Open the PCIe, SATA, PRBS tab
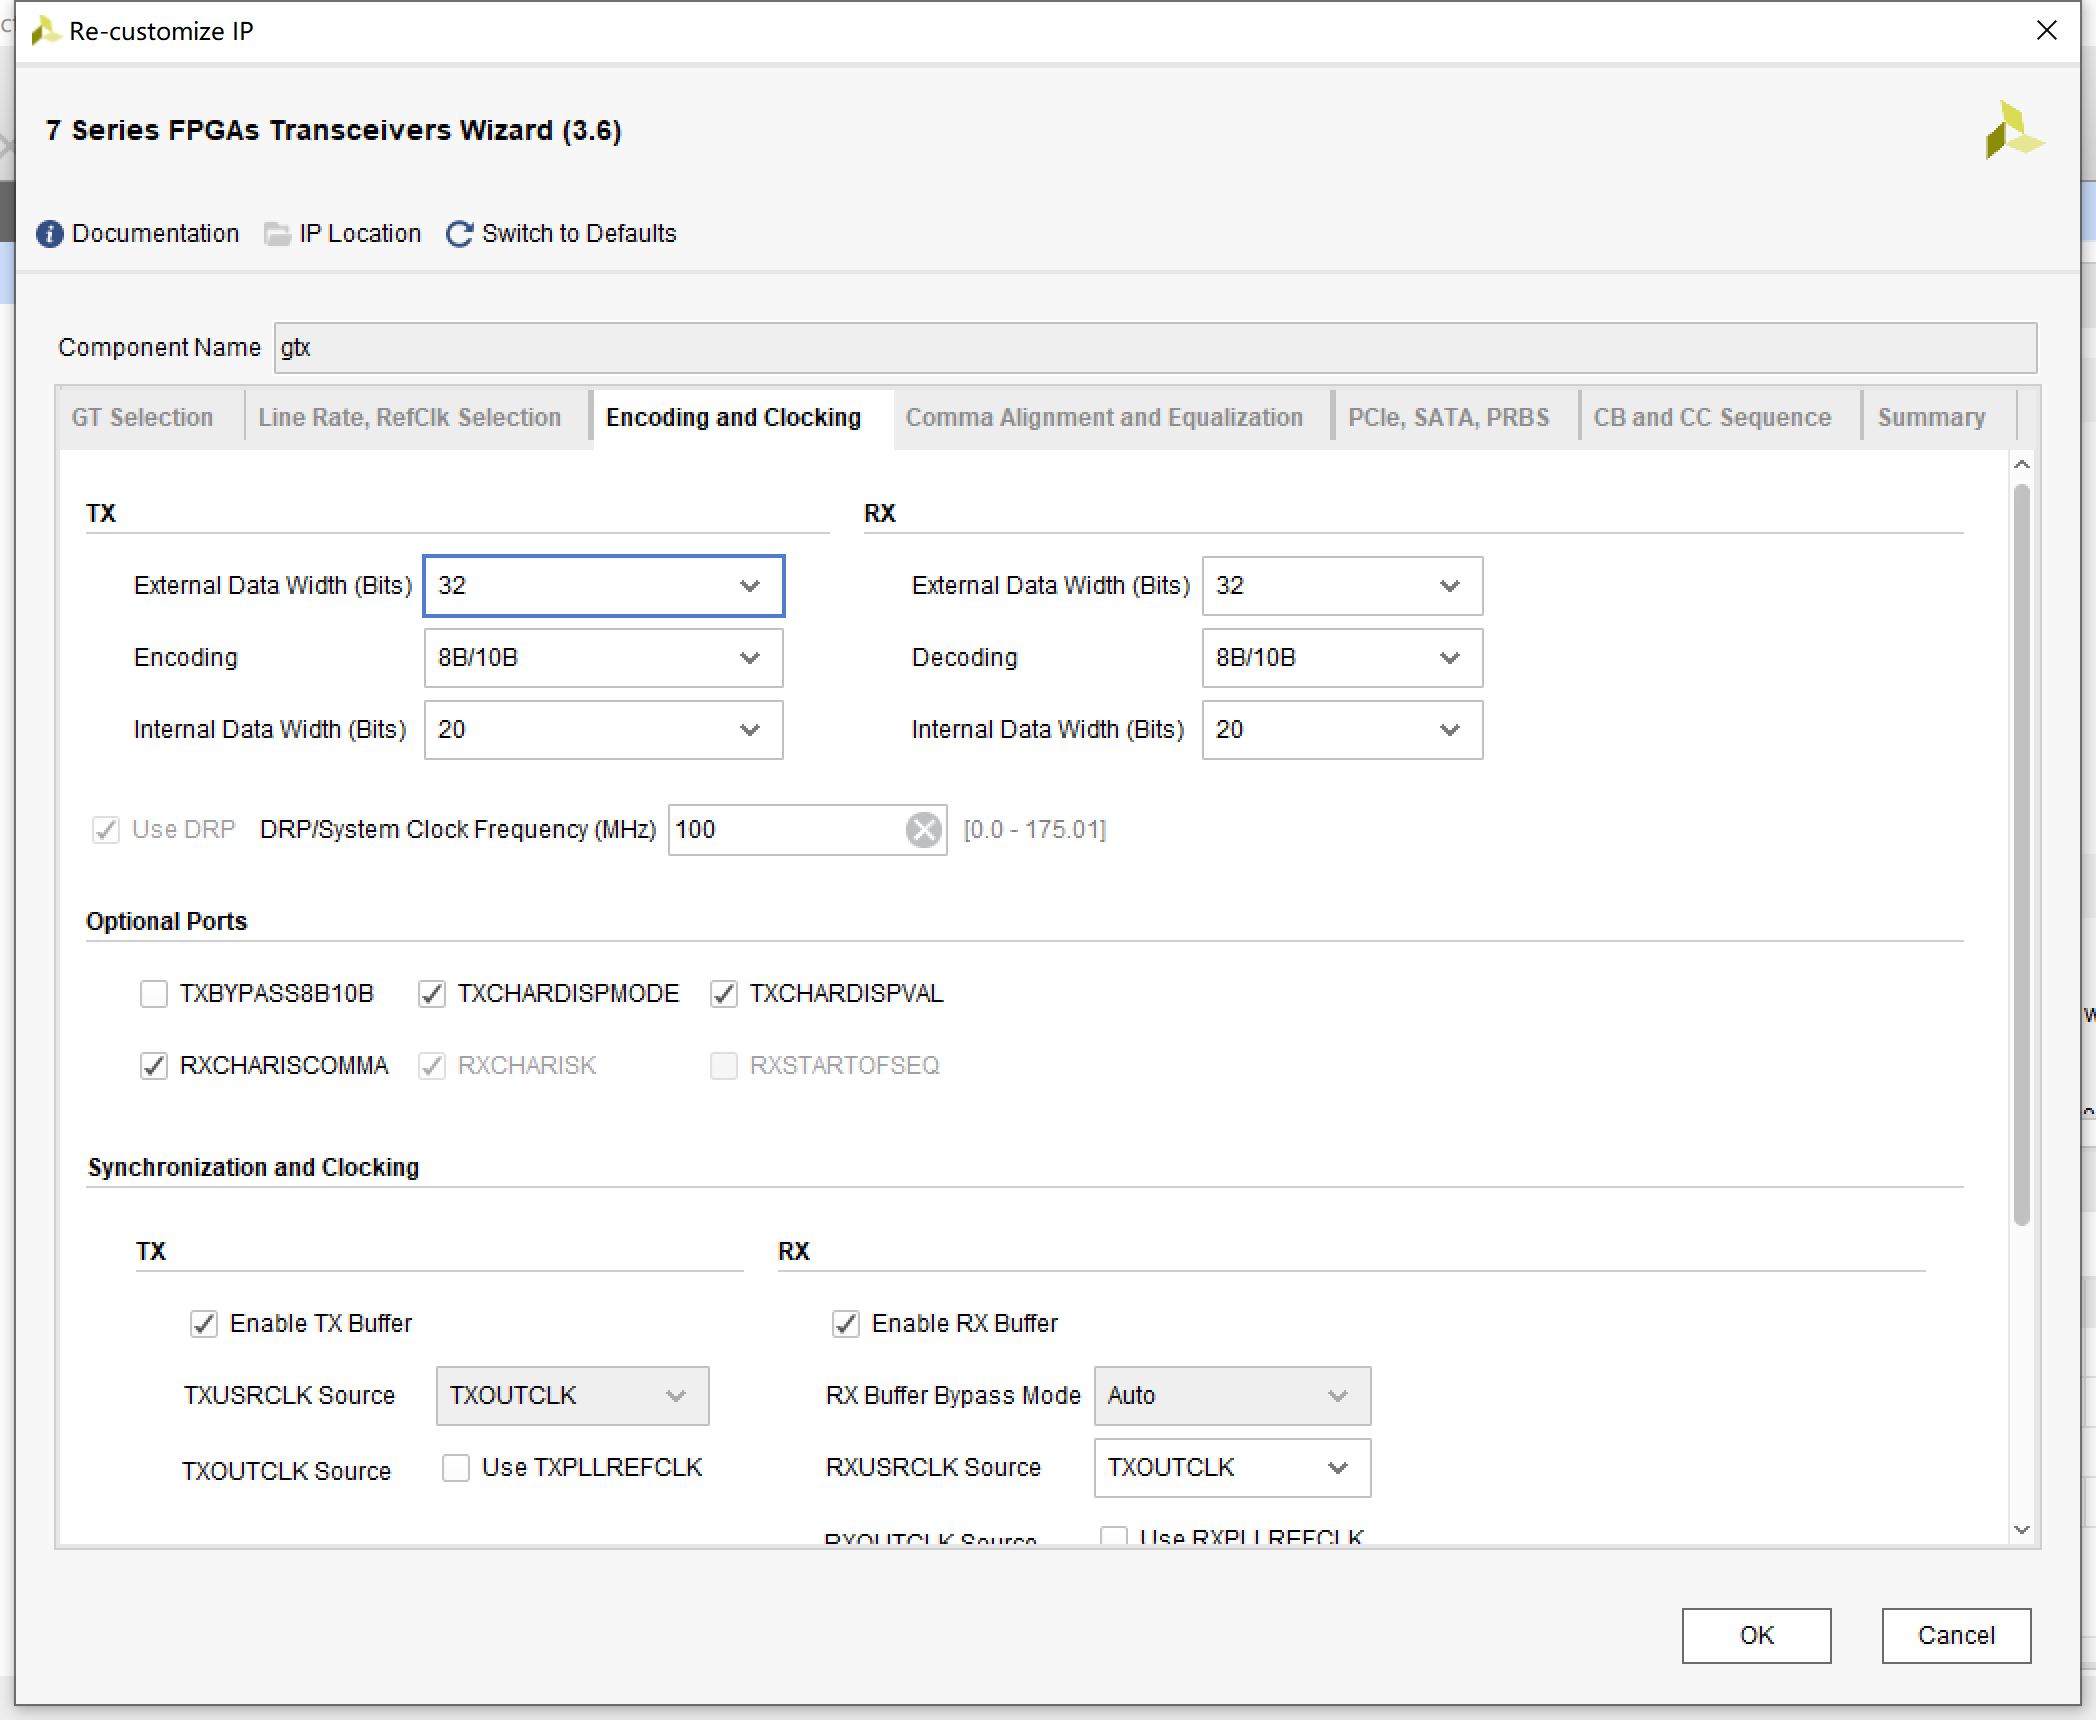The width and height of the screenshot is (2096, 1720). (x=1448, y=417)
